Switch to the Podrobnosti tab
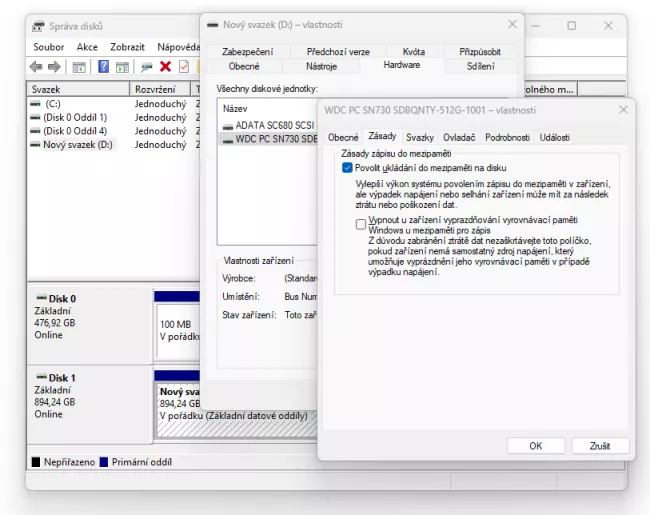Image resolution: width=650 pixels, height=515 pixels. click(x=507, y=137)
